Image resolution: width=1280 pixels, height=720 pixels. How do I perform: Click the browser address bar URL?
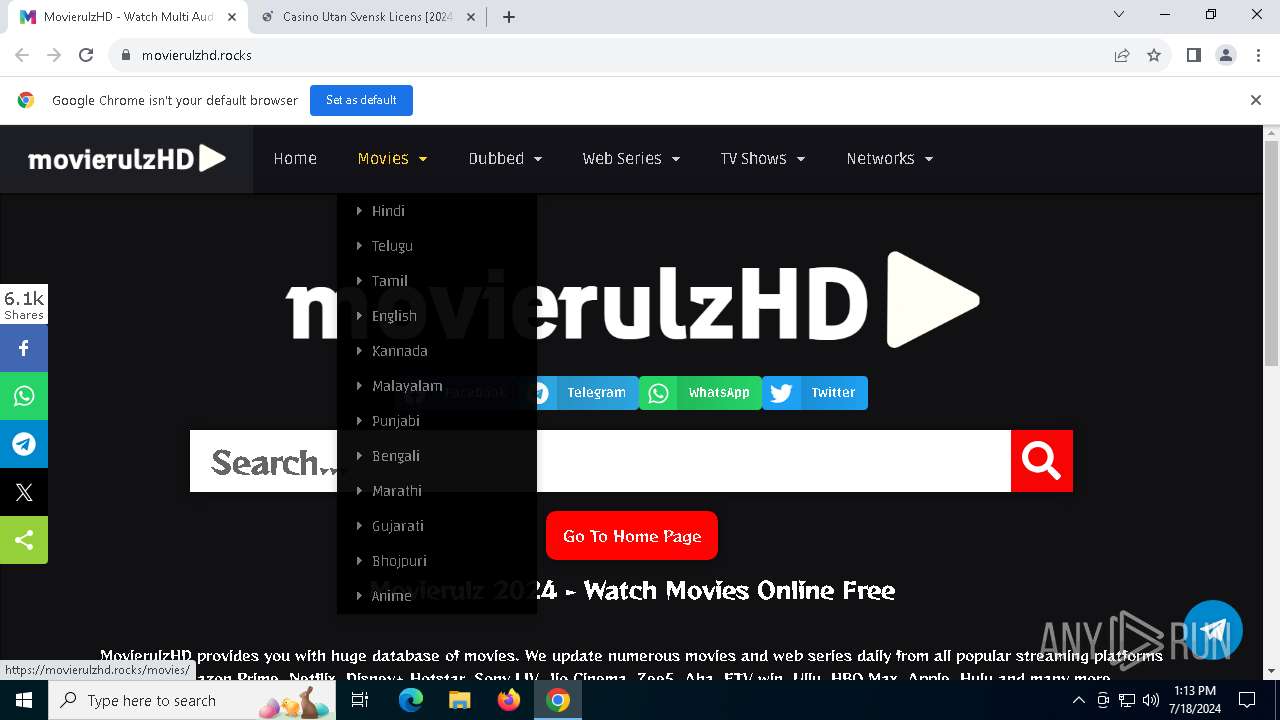click(x=197, y=55)
